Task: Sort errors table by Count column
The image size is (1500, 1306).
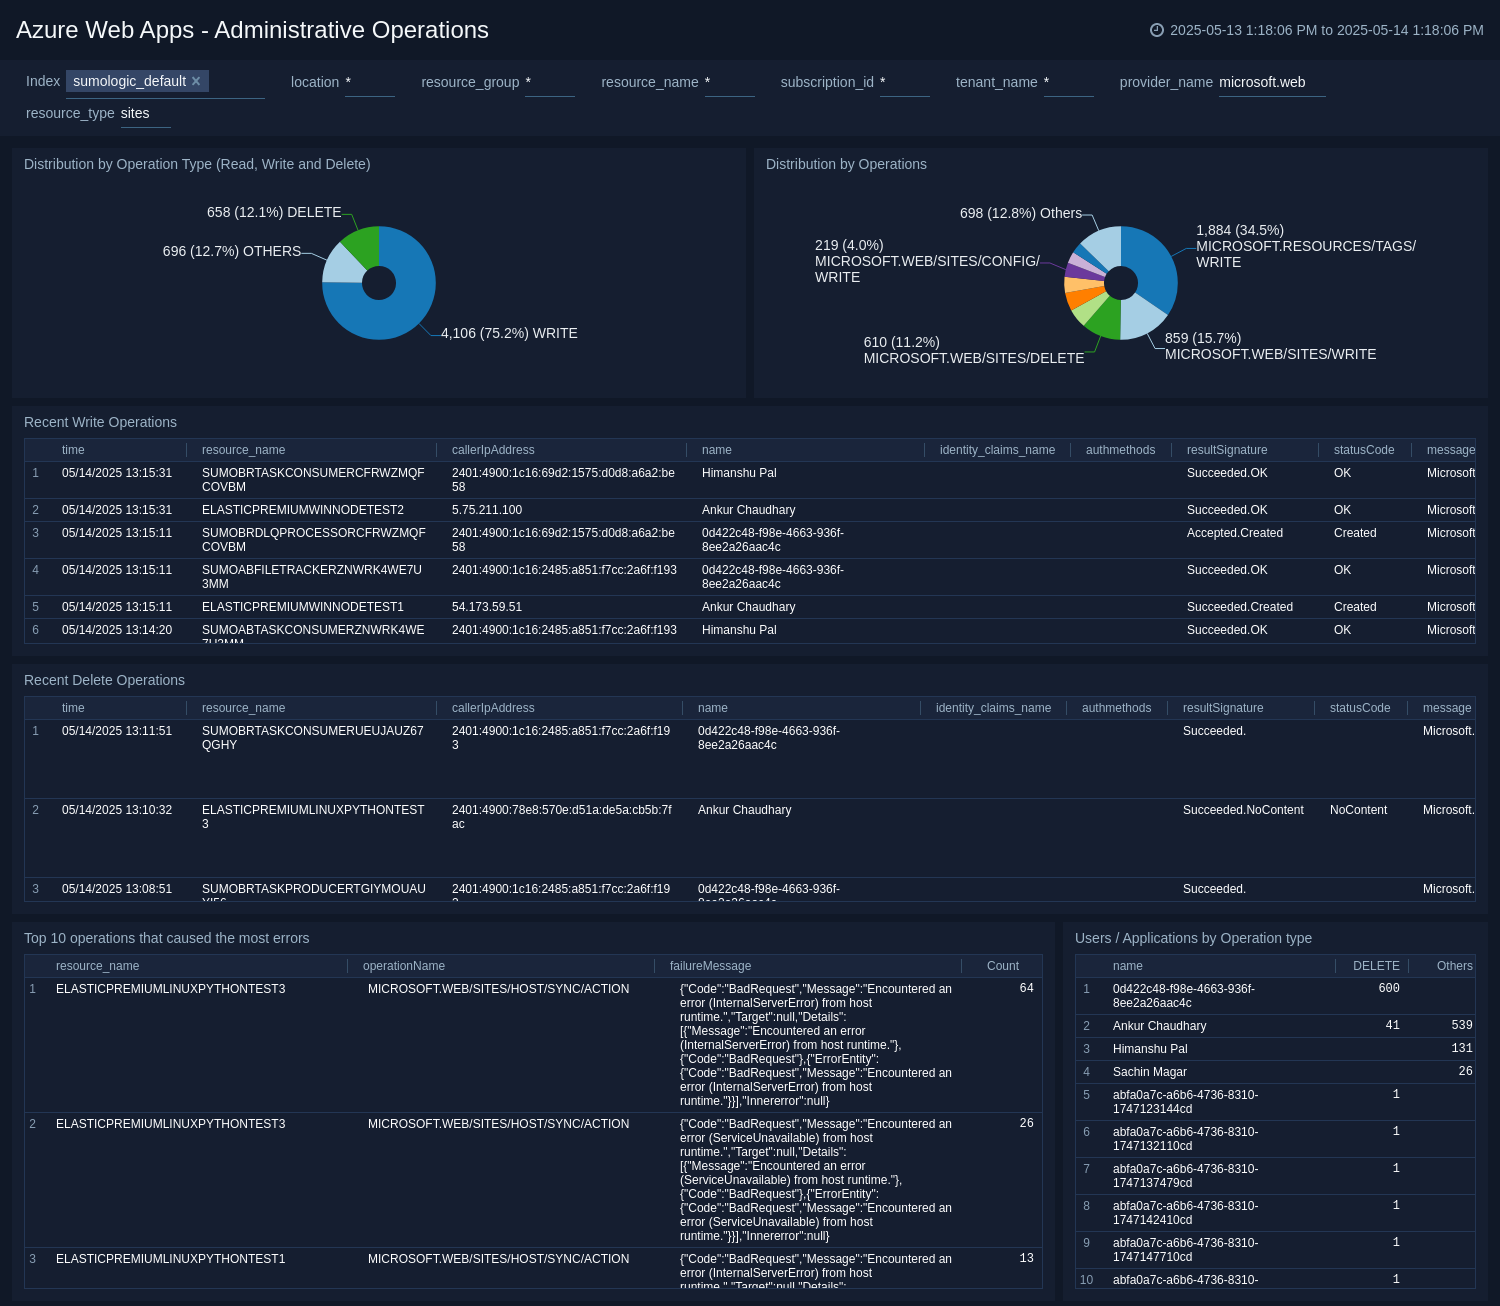Action: click(1002, 966)
